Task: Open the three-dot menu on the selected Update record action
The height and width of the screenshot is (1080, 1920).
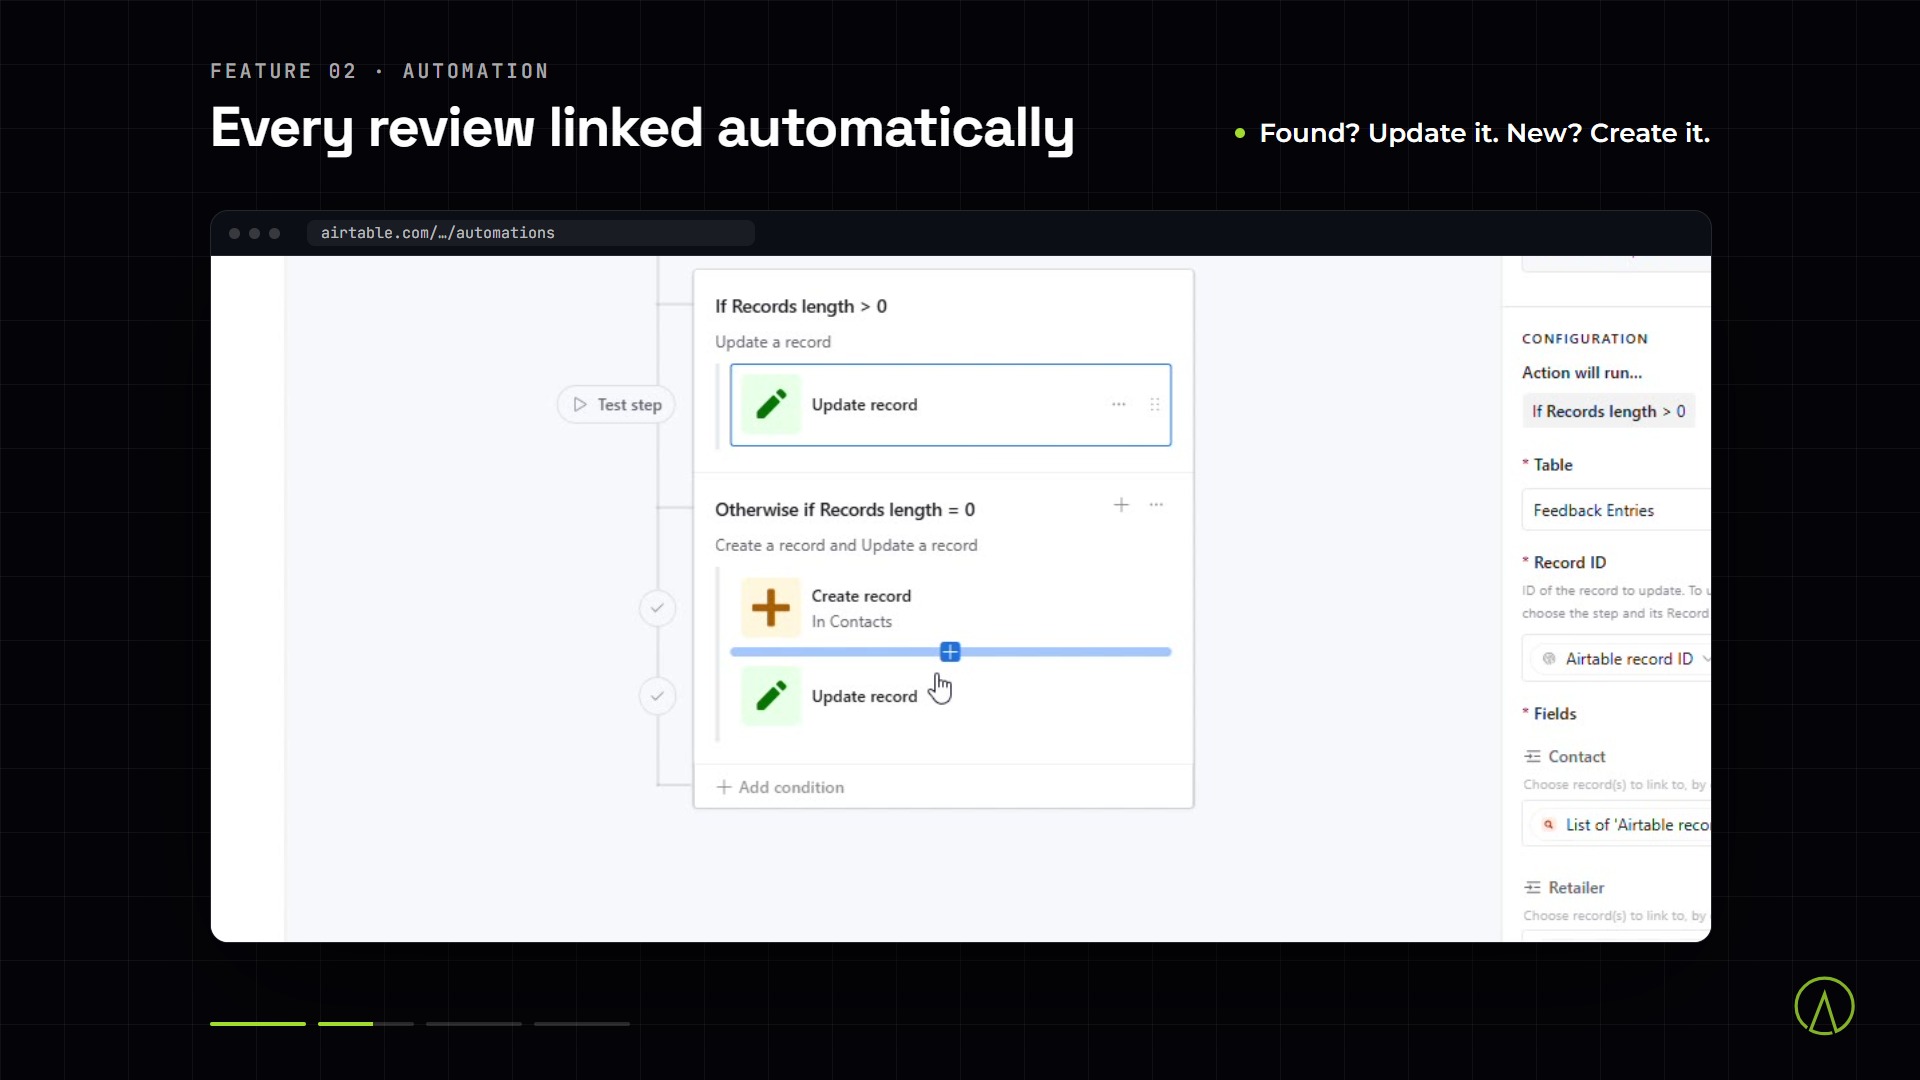Action: 1119,405
